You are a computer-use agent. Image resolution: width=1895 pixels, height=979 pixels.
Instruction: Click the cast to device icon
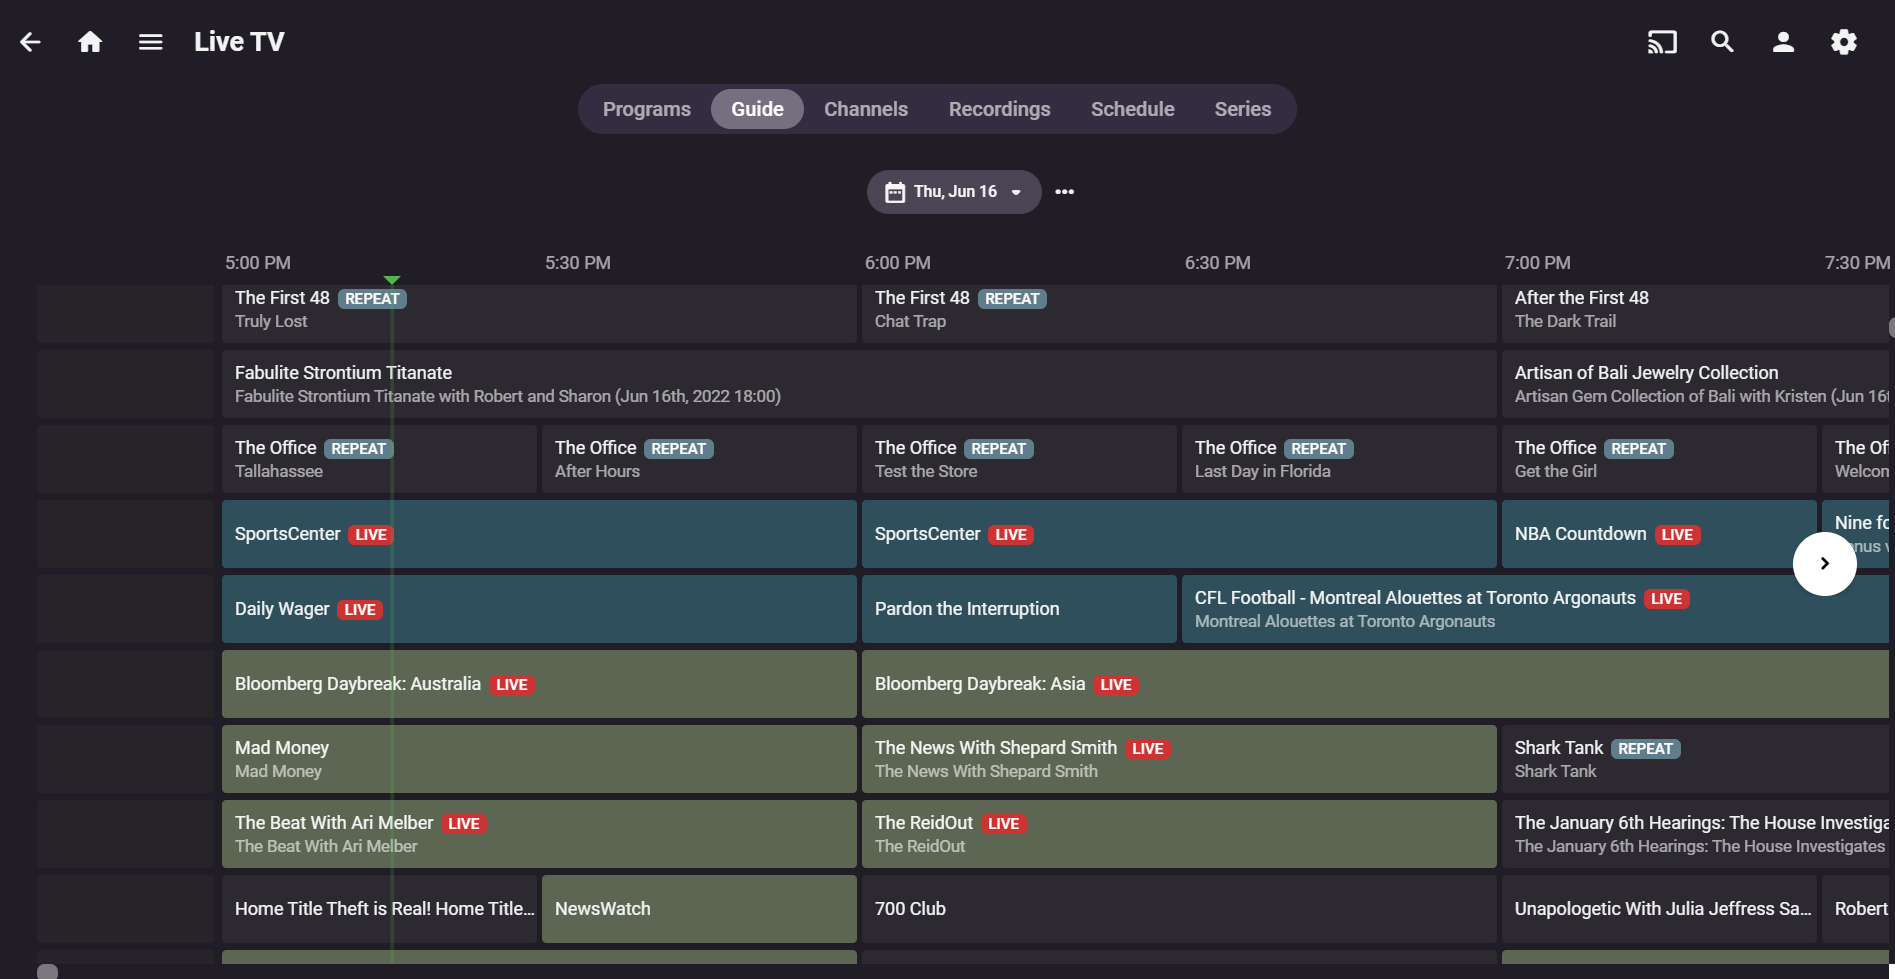pyautogui.click(x=1661, y=42)
